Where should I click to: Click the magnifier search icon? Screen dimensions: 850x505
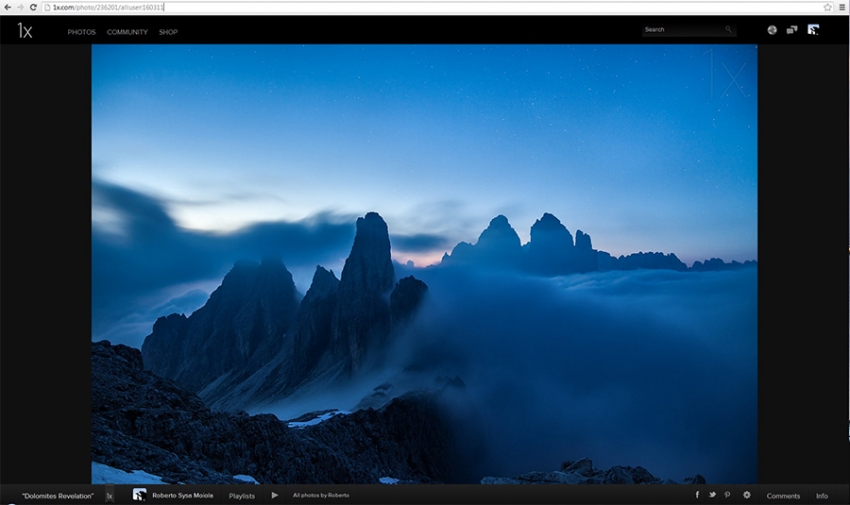[728, 30]
